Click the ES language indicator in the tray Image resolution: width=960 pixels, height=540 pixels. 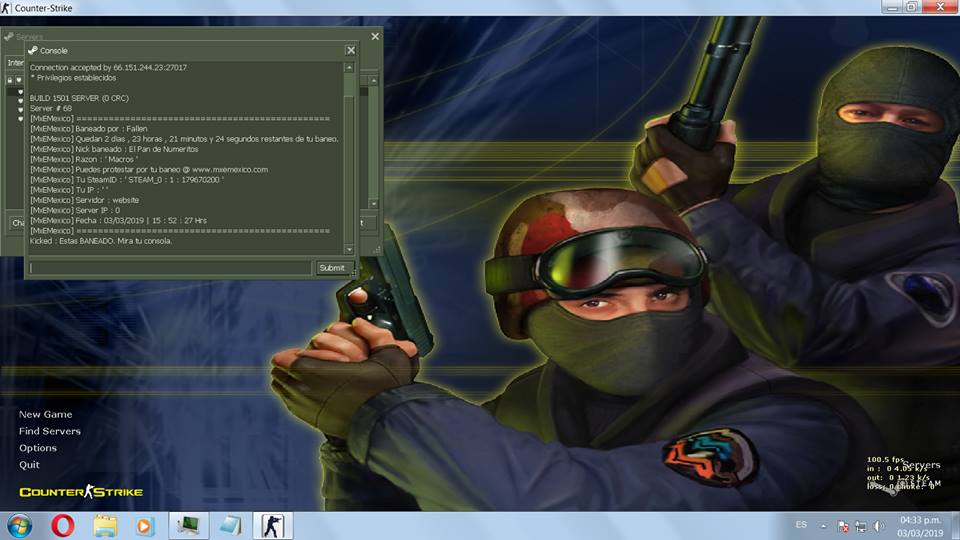(x=801, y=525)
